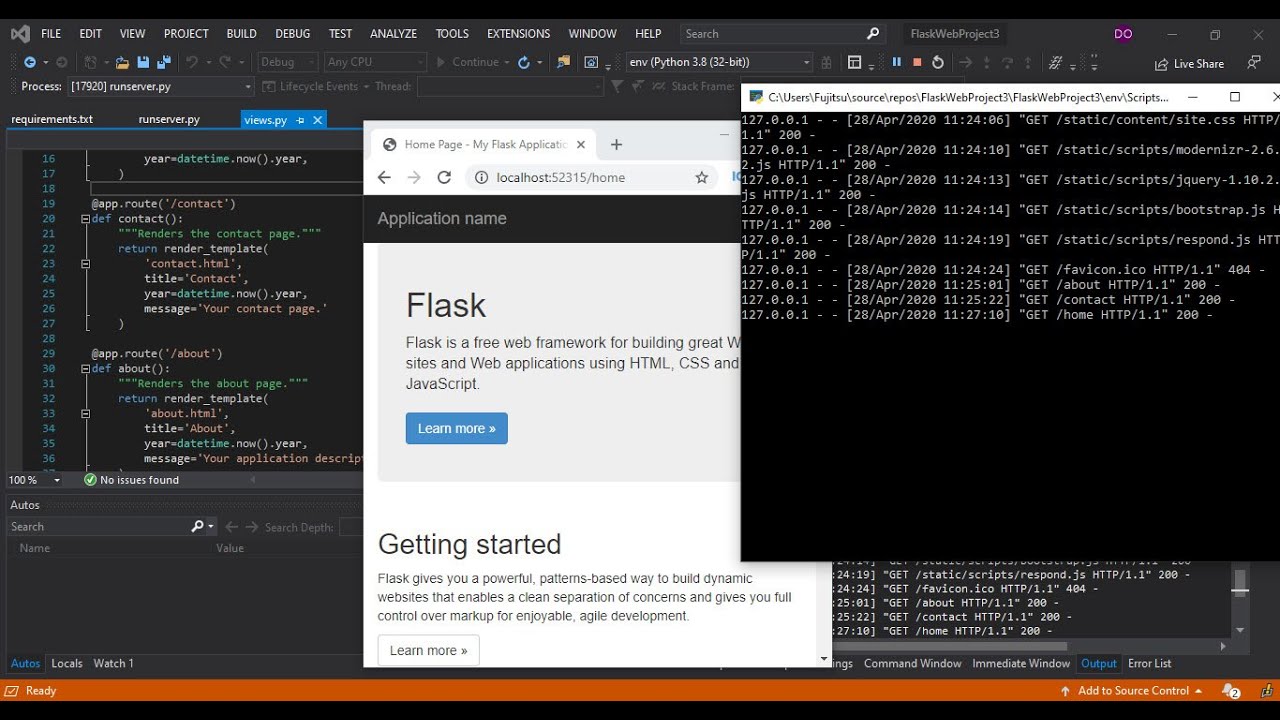Stop debugging with red square icon
Image resolution: width=1280 pixels, height=720 pixels.
tap(917, 62)
